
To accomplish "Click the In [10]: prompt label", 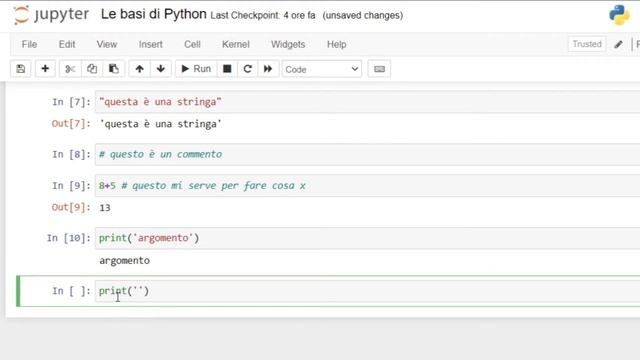I will [69, 238].
